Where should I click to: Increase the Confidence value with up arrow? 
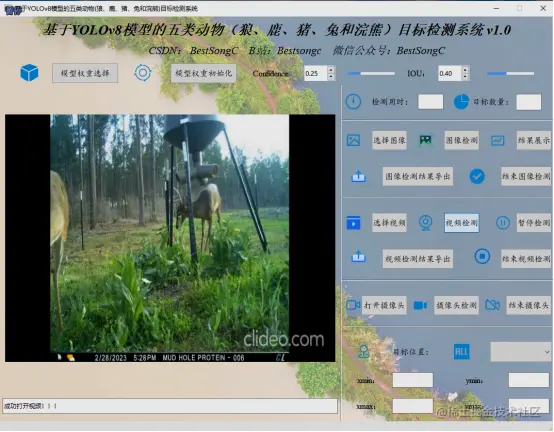(331, 70)
